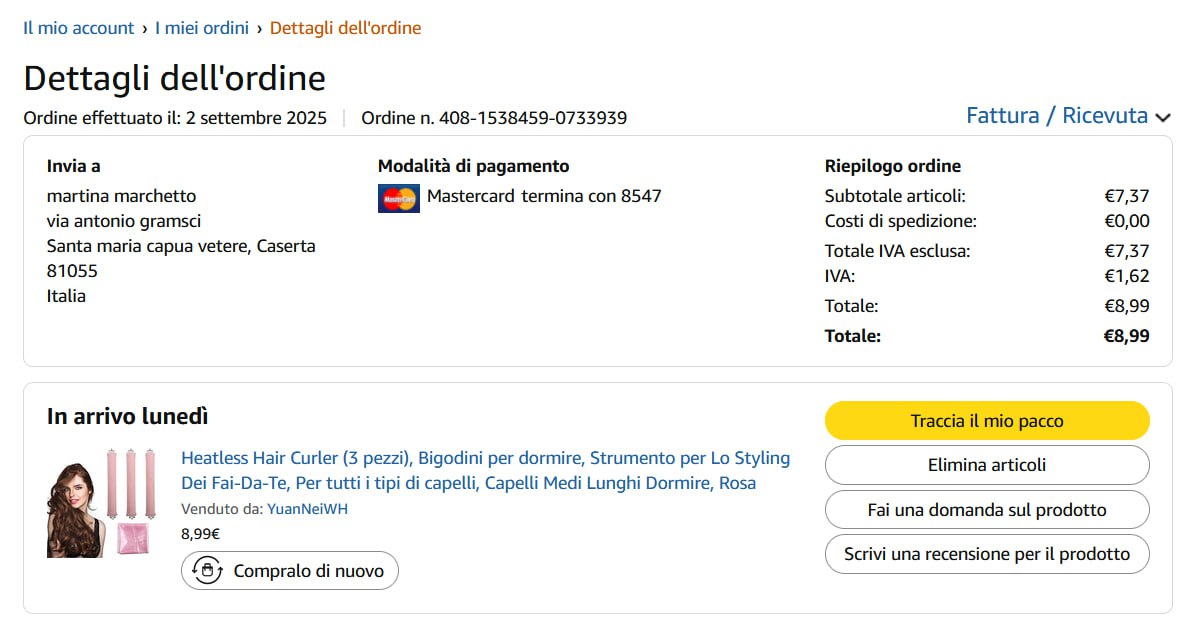This screenshot has height=622, width=1191.
Task: Click 'Totale IVA esclusa:' label
Action: point(897,251)
